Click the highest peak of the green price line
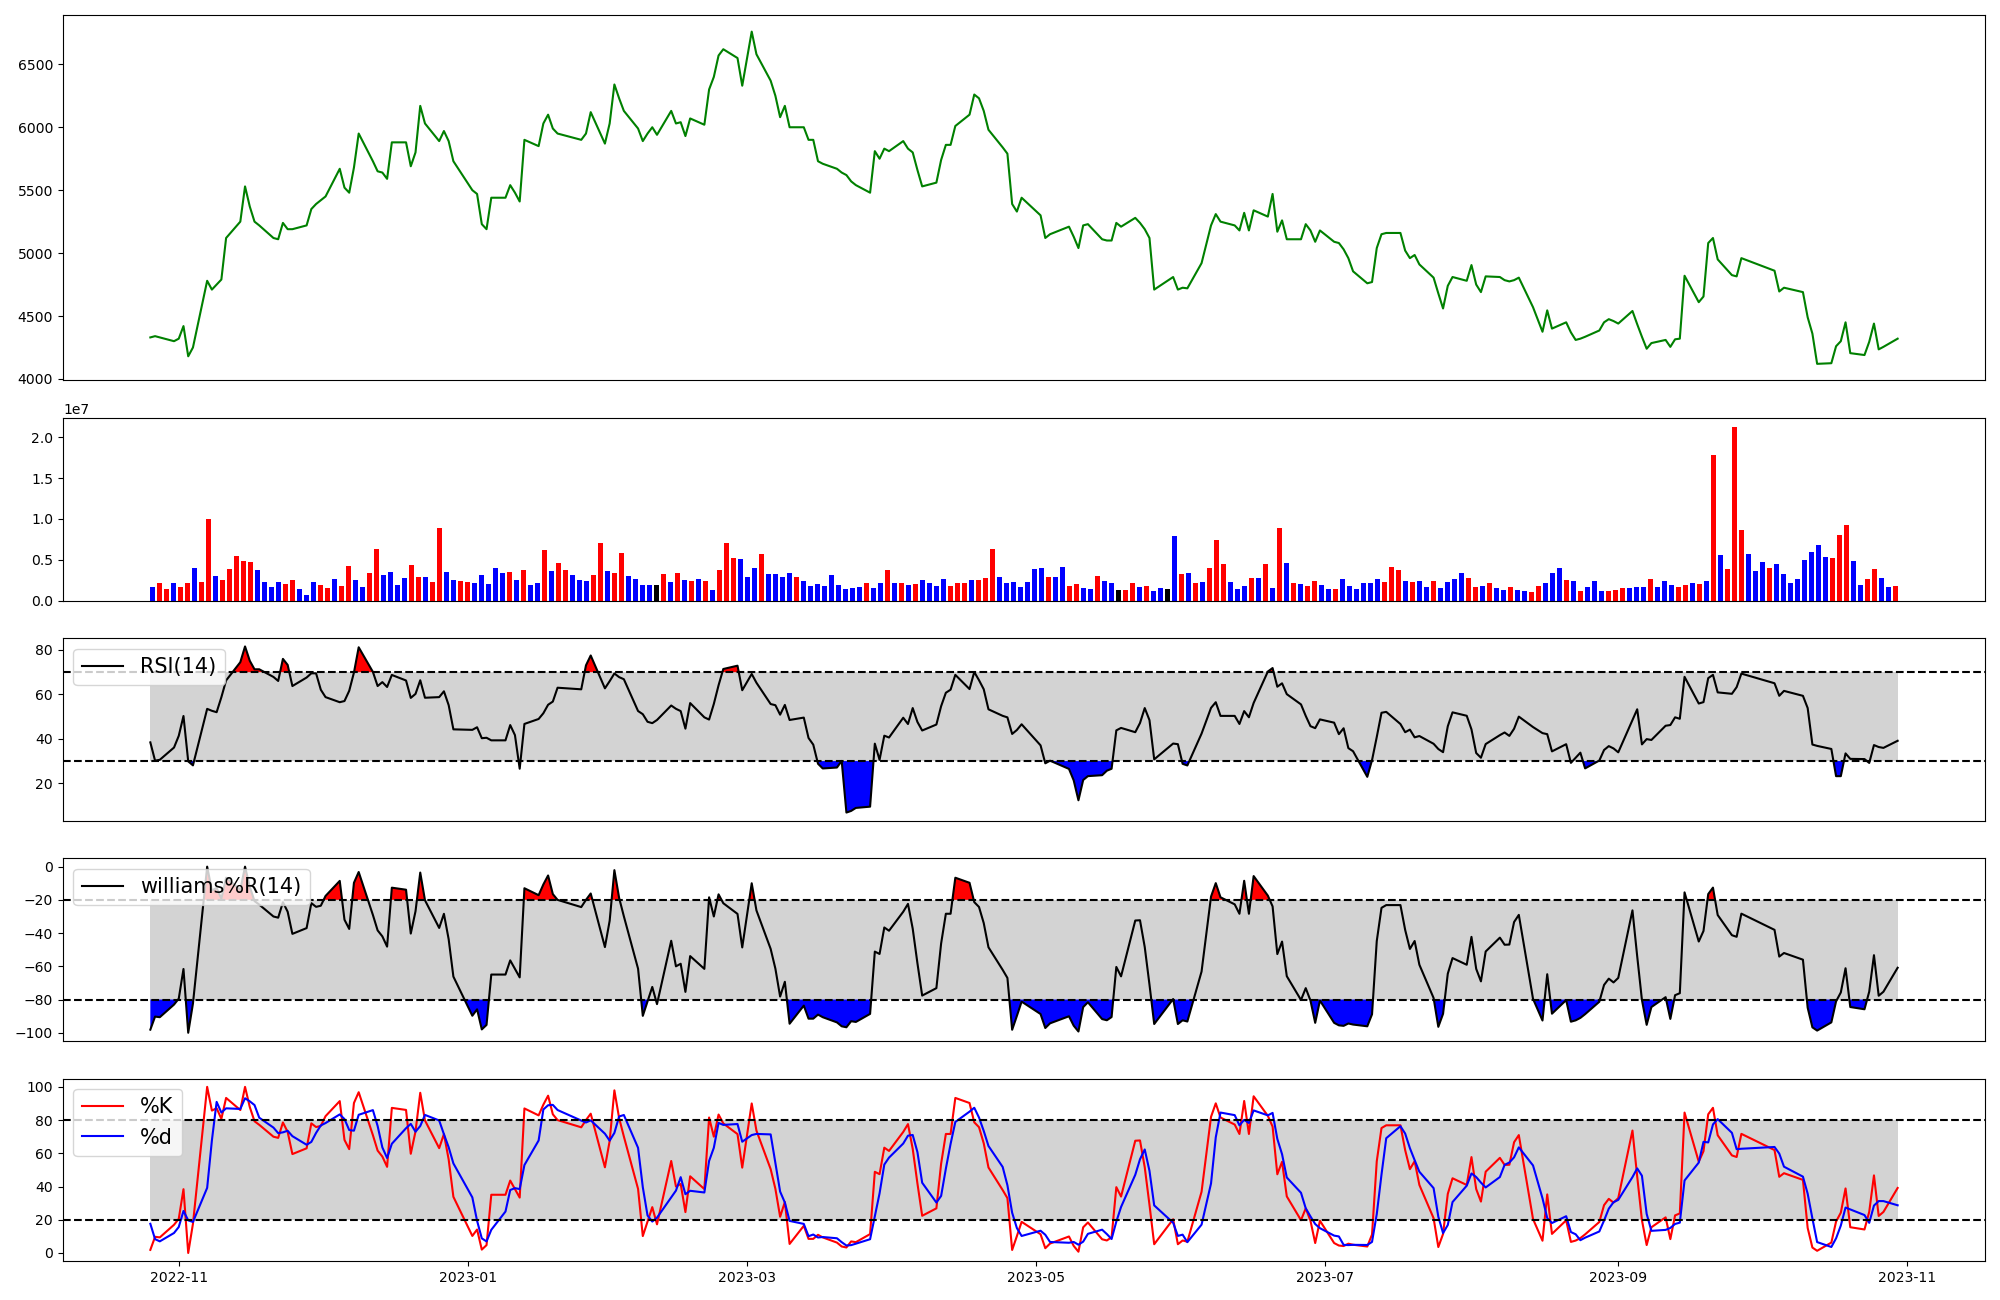This screenshot has width=2000, height=1300. [x=751, y=32]
